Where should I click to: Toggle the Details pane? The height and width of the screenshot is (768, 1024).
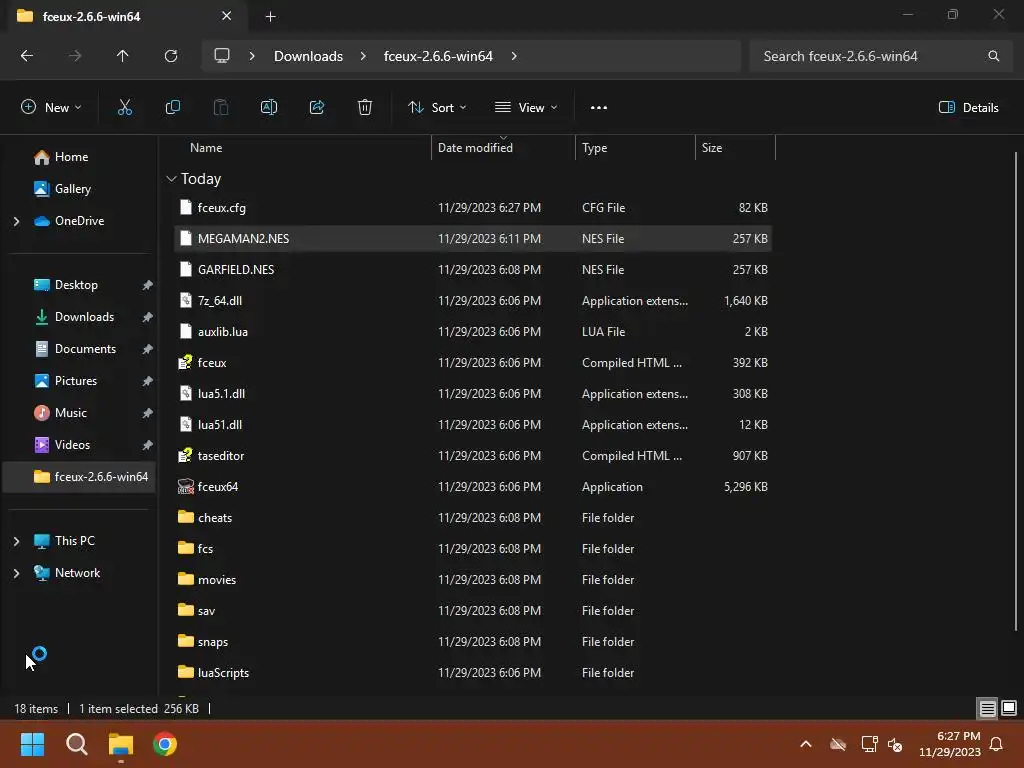pos(968,108)
